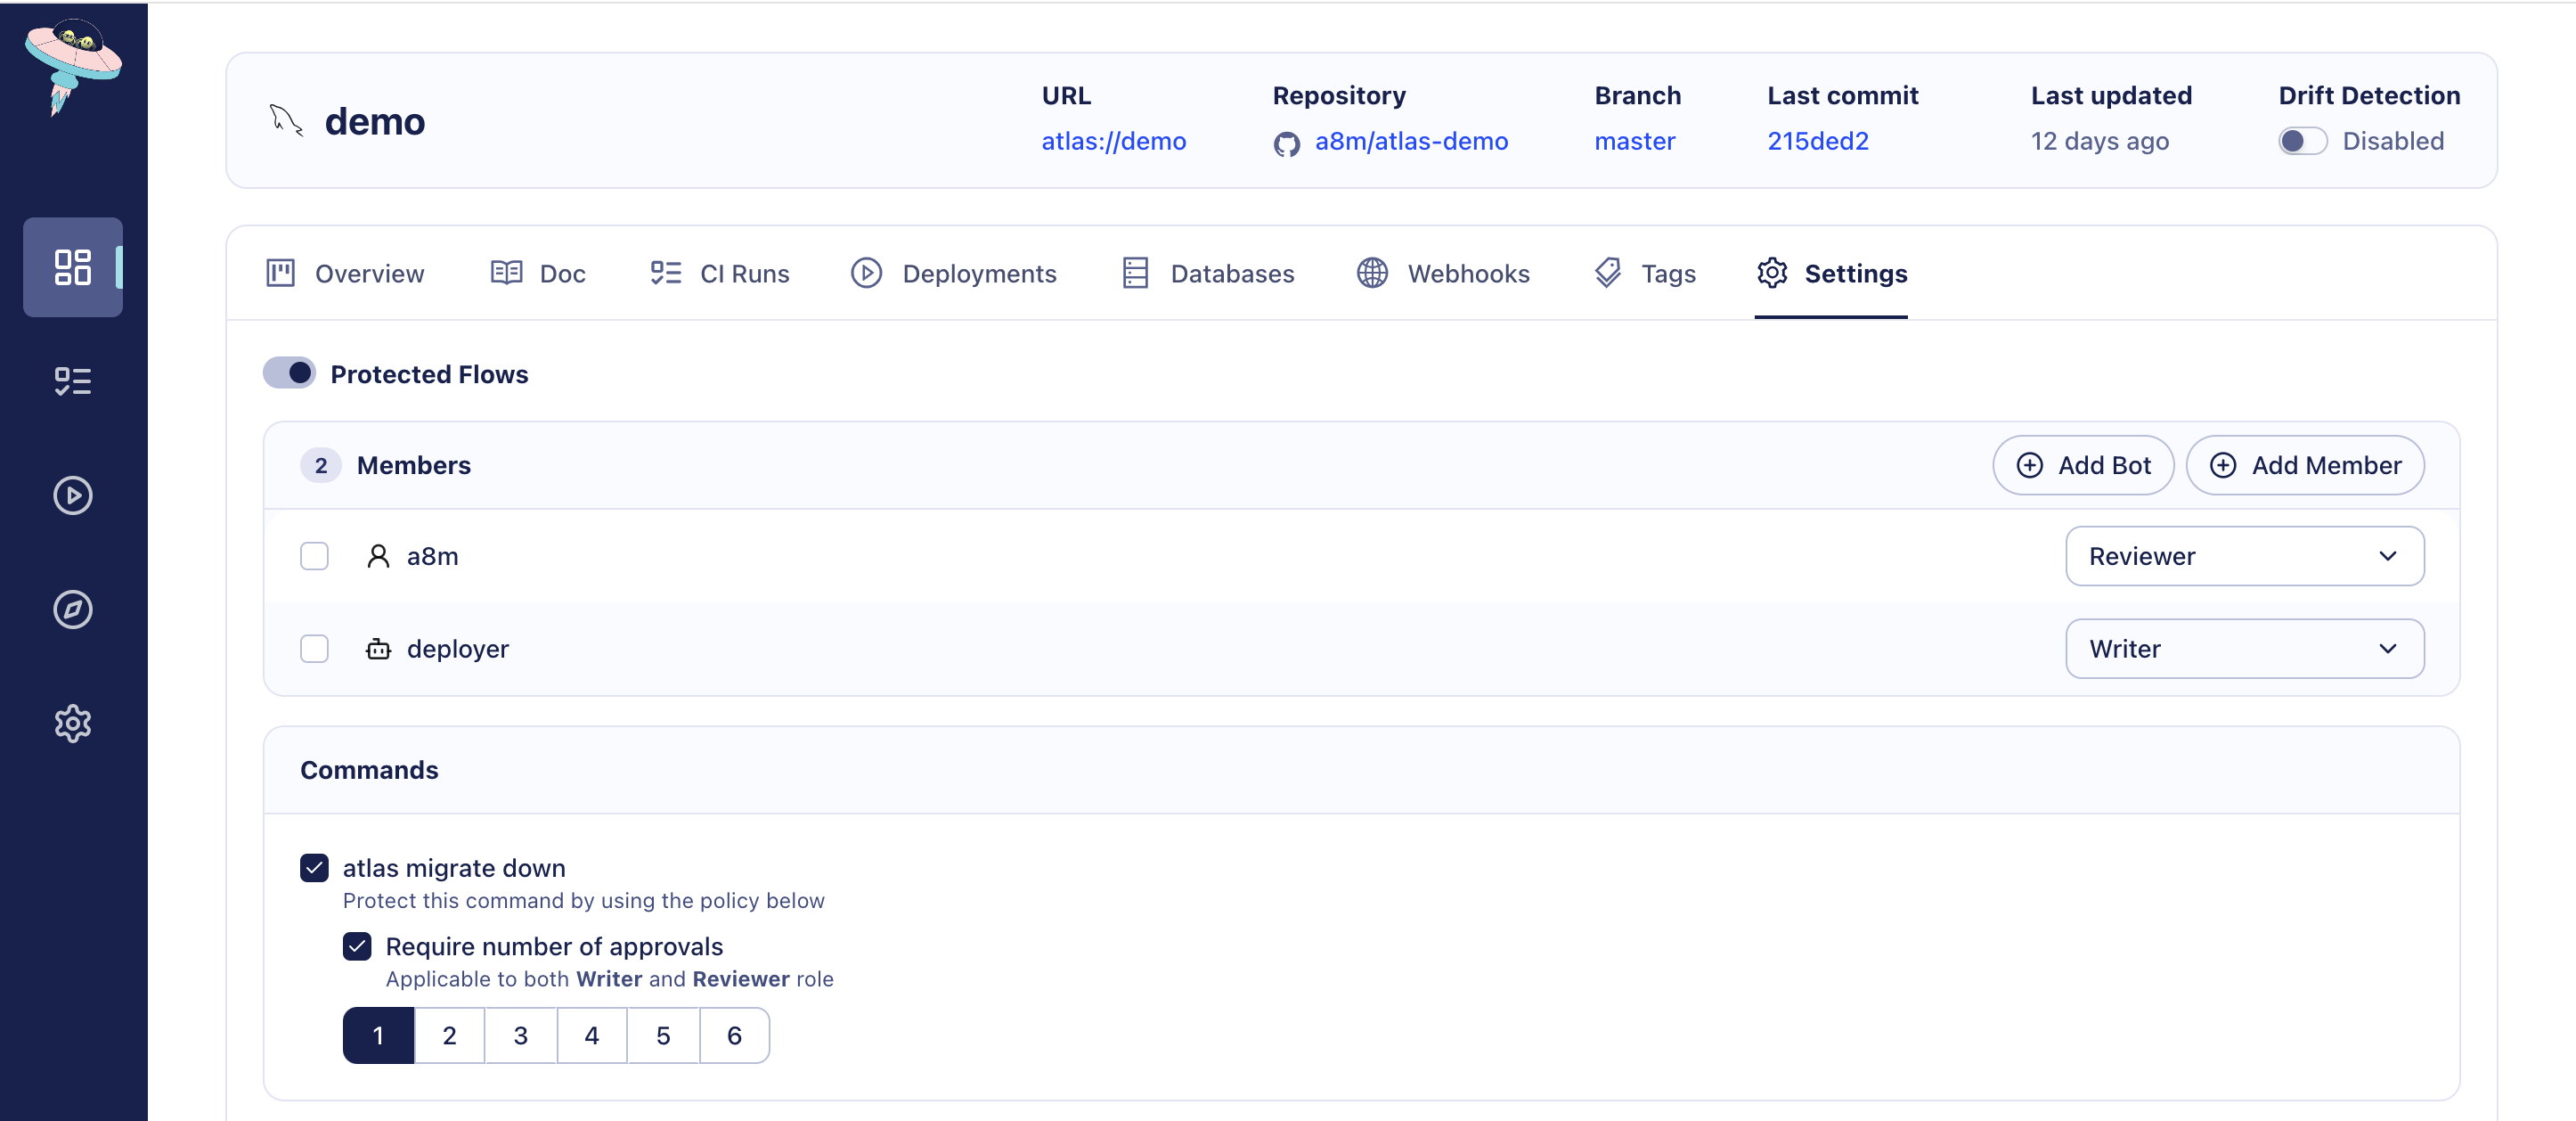Image resolution: width=2576 pixels, height=1121 pixels.
Task: Open the gear settings icon in sidebar
Action: click(73, 723)
